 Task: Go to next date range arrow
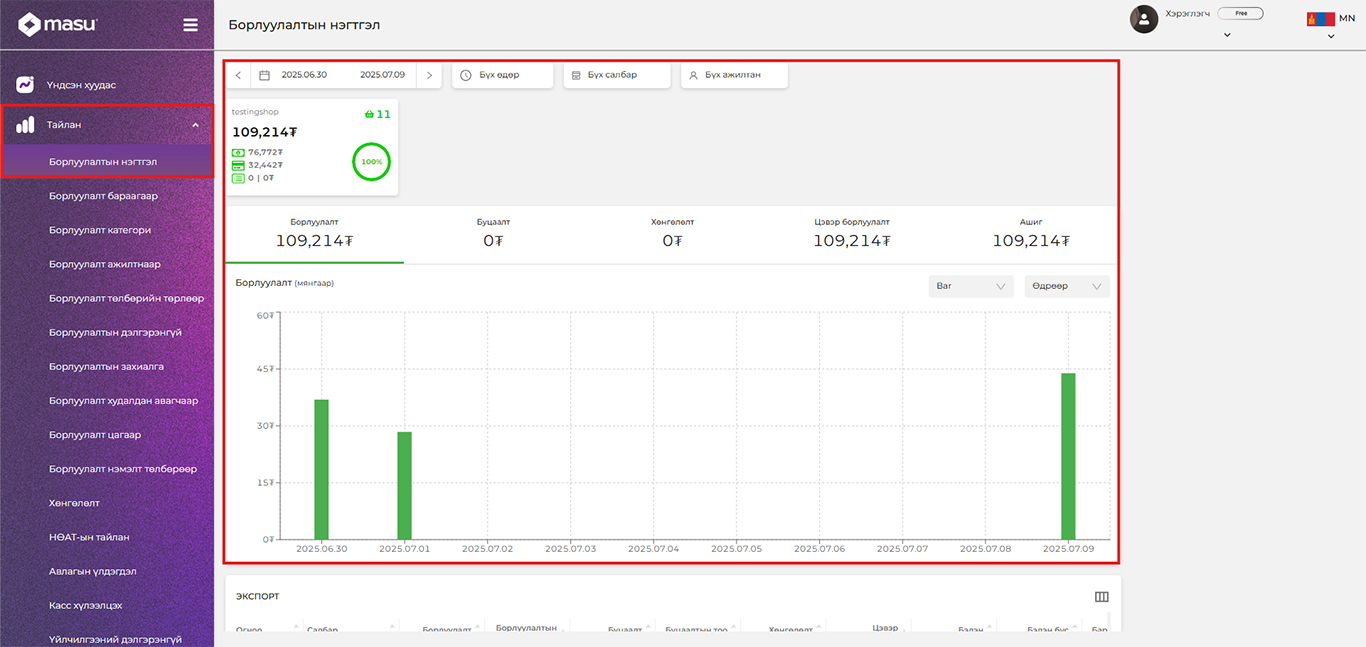coord(429,75)
